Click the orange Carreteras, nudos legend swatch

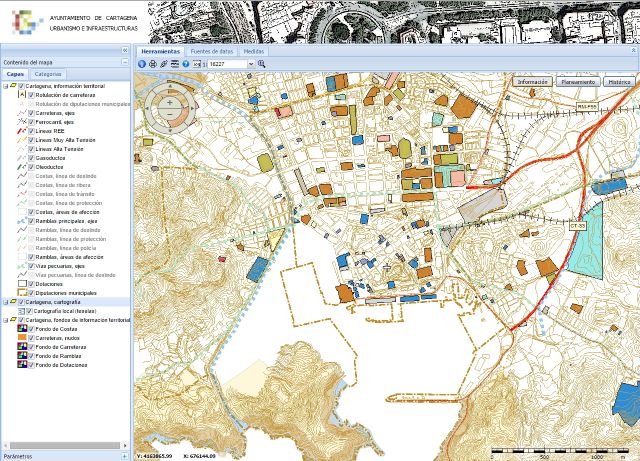22,338
